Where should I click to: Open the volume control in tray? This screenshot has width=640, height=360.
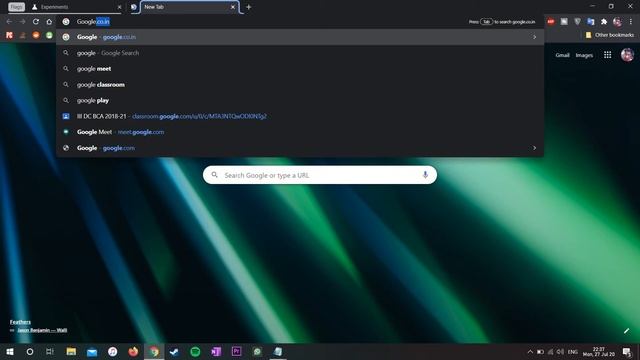tap(560, 352)
